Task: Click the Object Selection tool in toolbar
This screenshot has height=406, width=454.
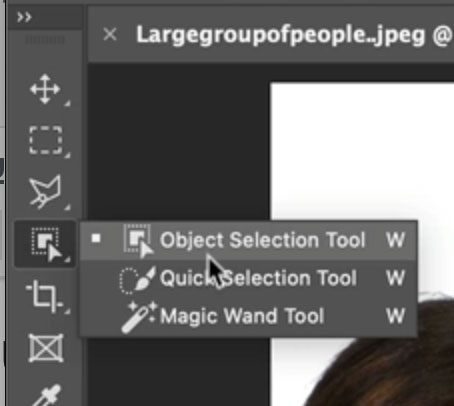Action: tap(46, 244)
